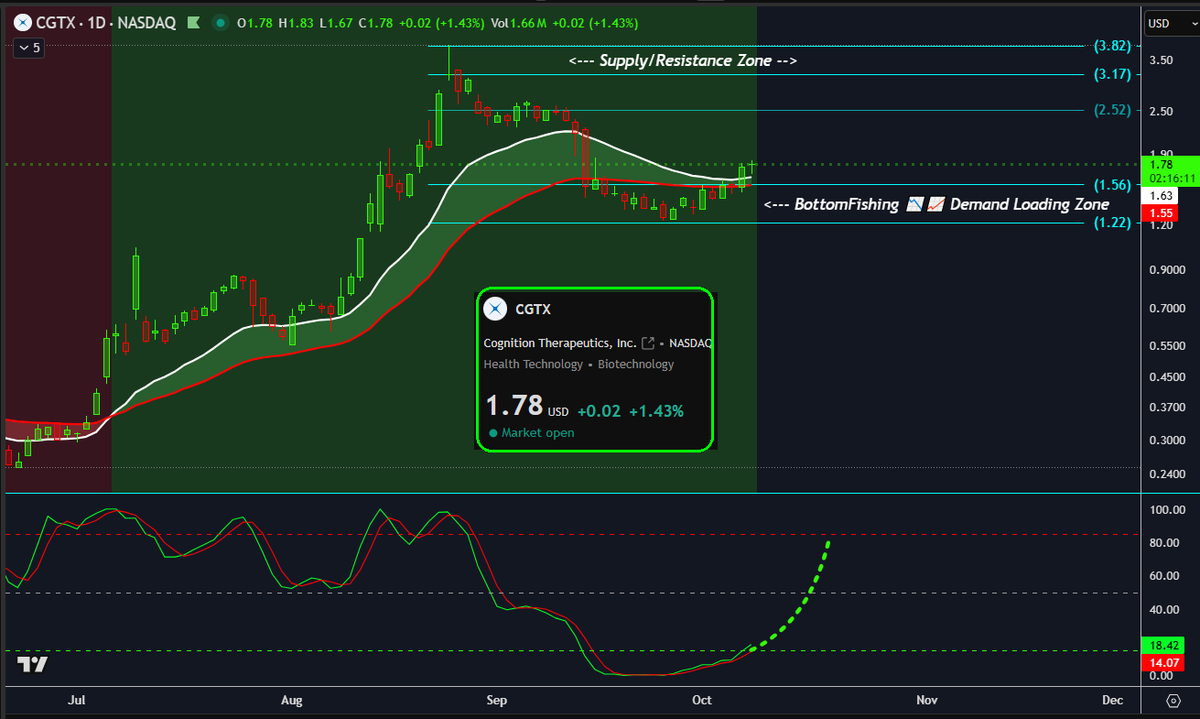
Task: Click the (3.17) price level label
Action: tap(1112, 74)
